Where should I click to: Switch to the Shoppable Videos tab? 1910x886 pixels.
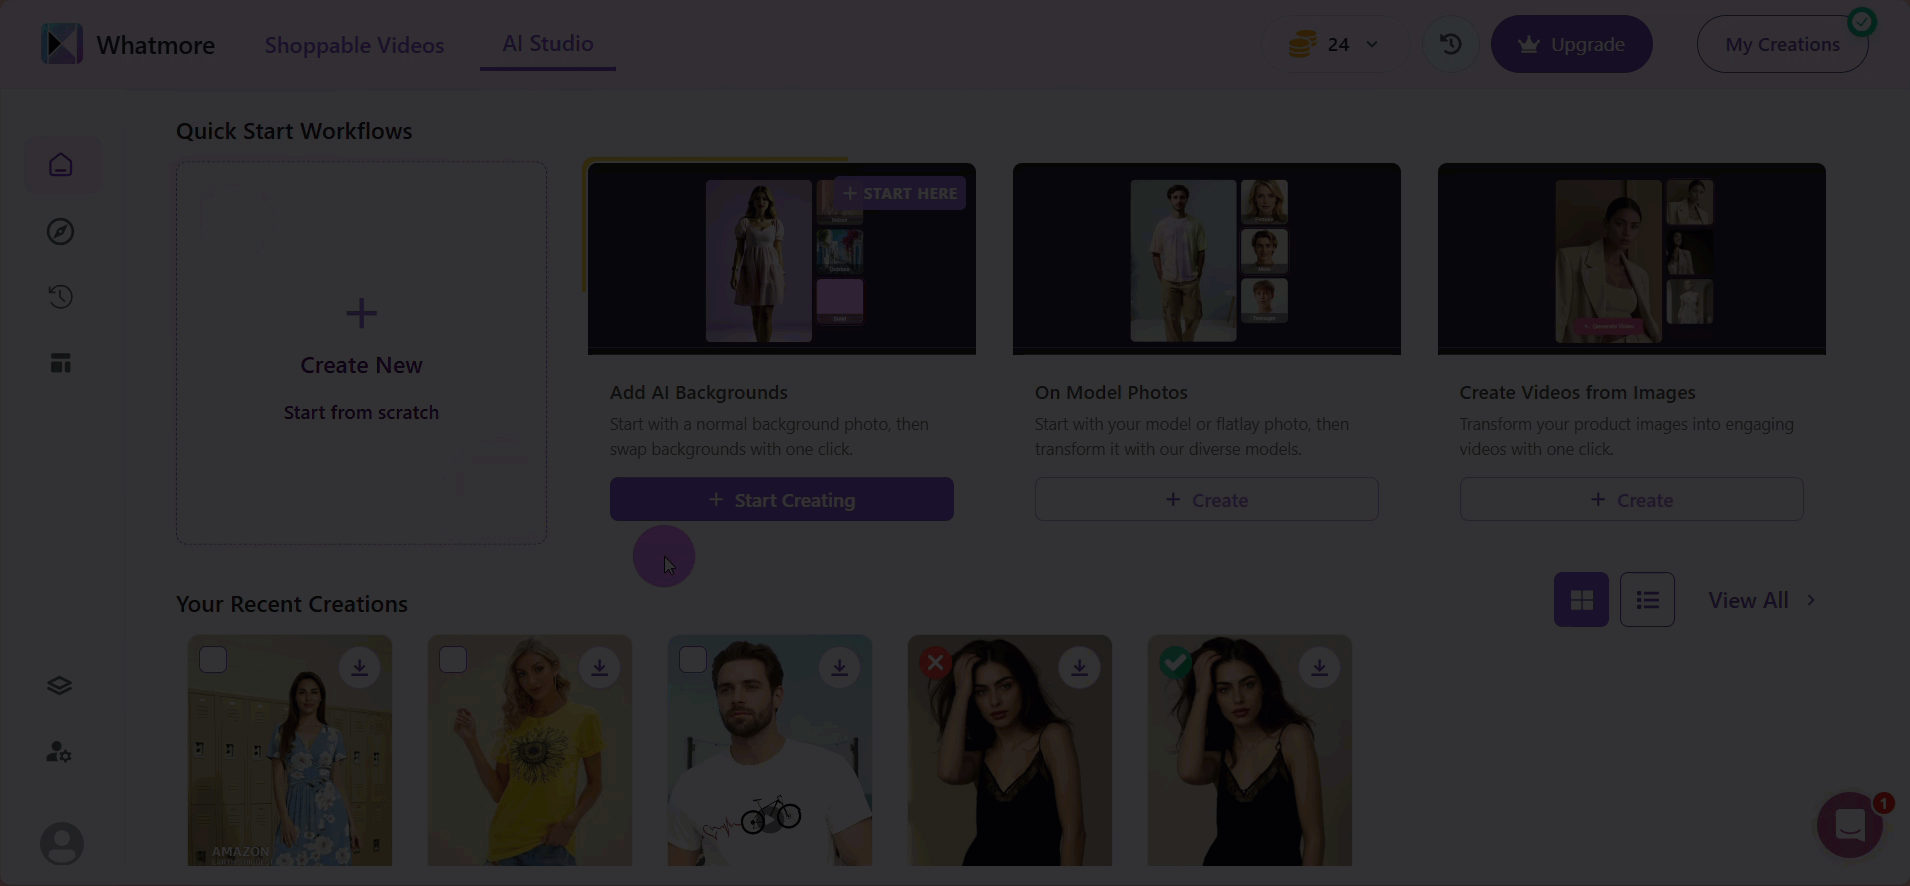pyautogui.click(x=354, y=45)
